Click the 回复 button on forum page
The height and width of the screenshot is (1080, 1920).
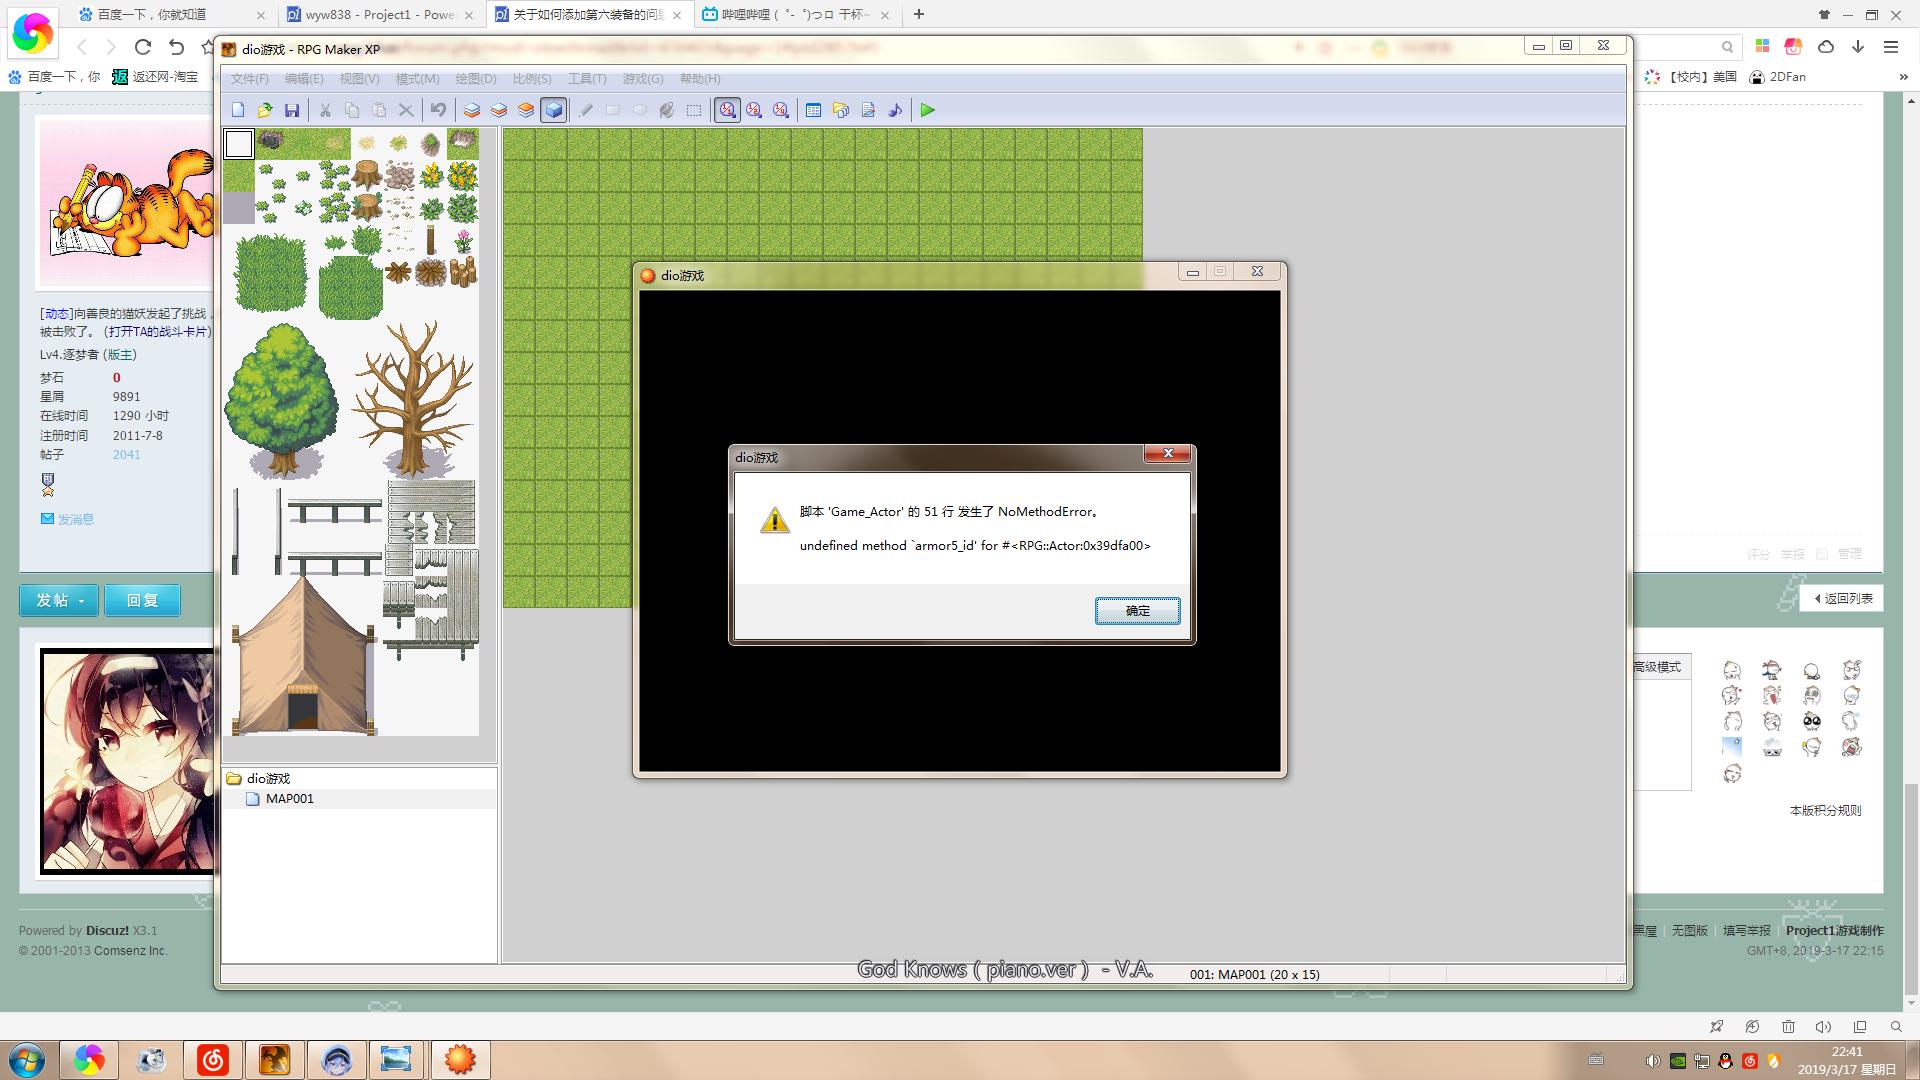(x=142, y=600)
